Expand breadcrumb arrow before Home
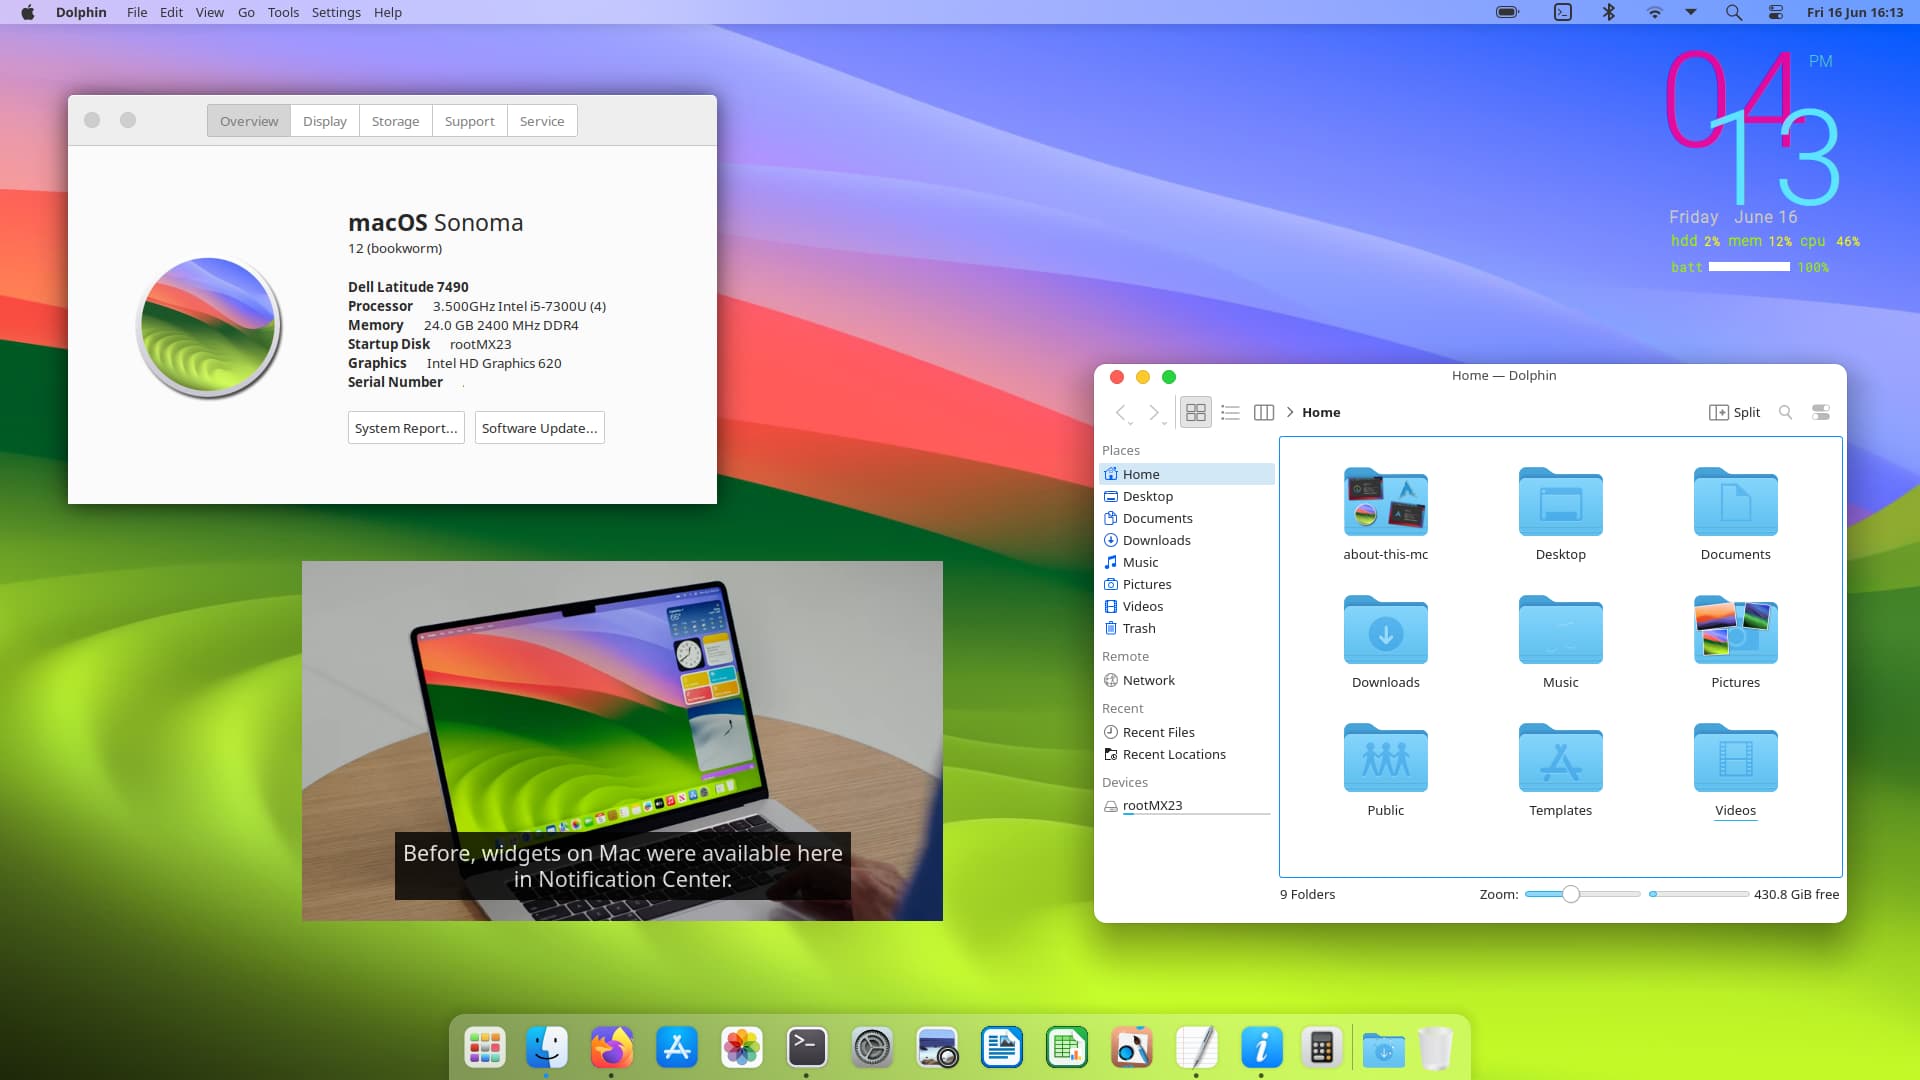This screenshot has width=1920, height=1080. (x=1290, y=412)
